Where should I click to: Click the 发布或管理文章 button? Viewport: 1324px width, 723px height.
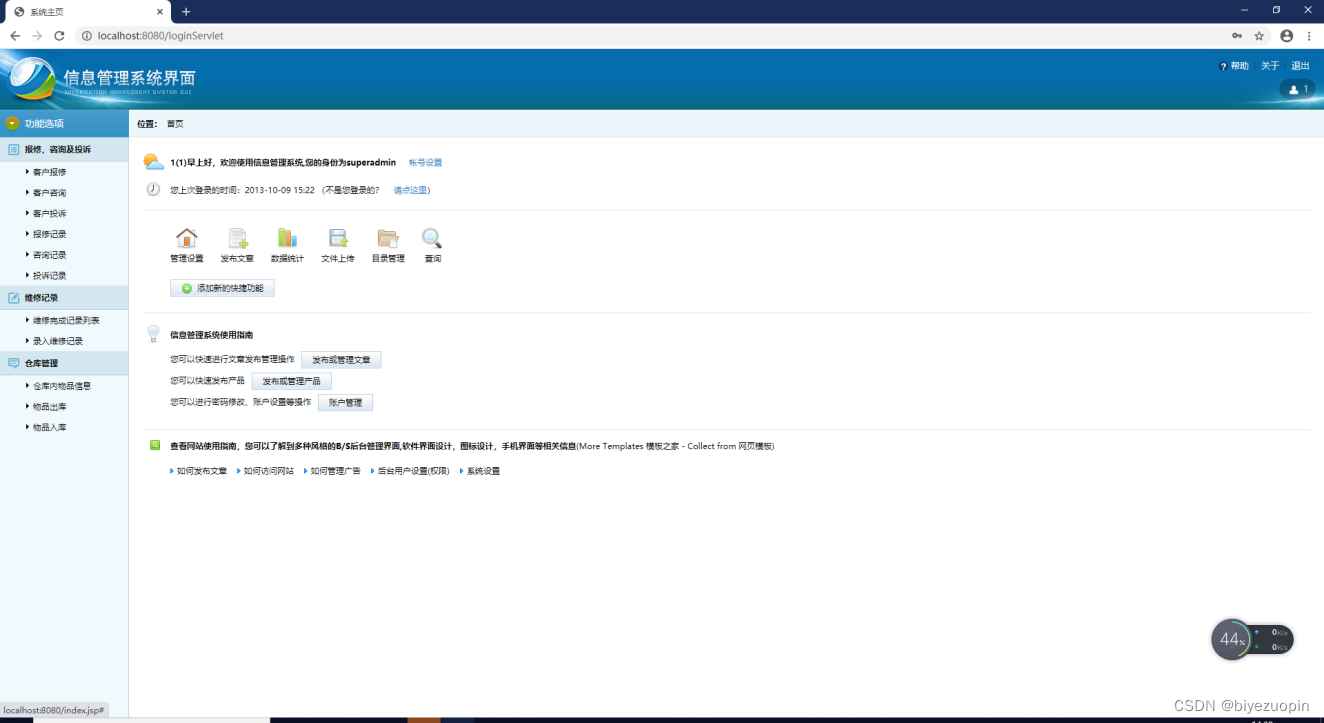click(x=341, y=360)
